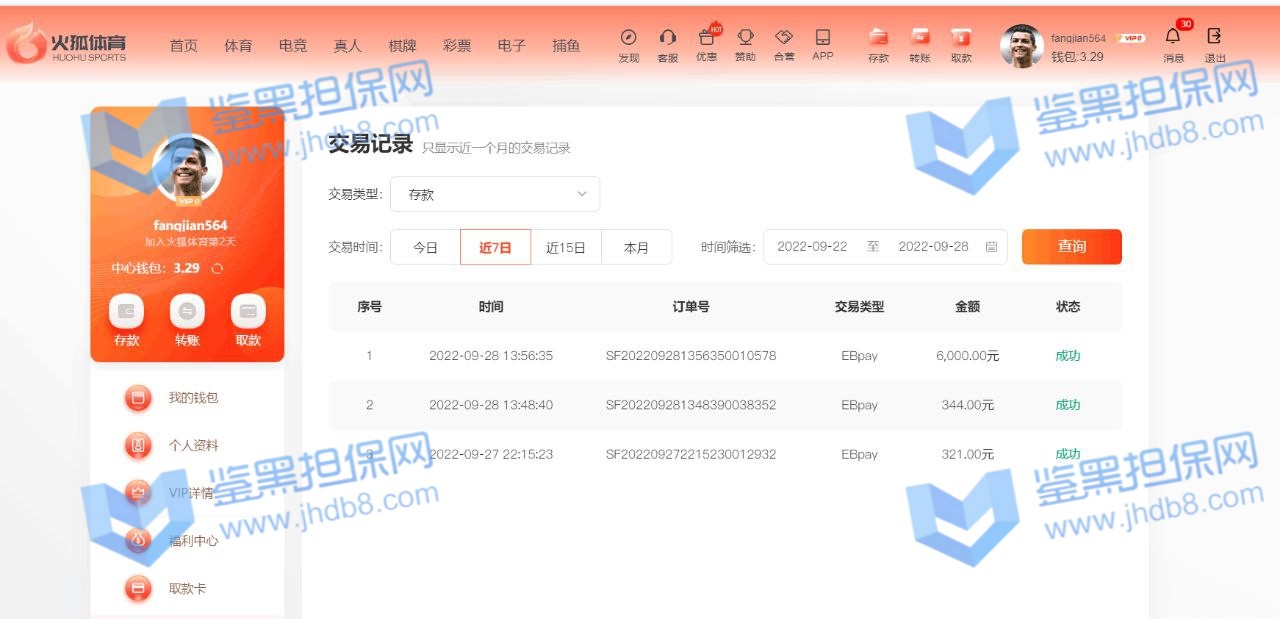1280x619 pixels.
Task: Open 我的钱包 in the sidebar
Action: click(x=193, y=398)
